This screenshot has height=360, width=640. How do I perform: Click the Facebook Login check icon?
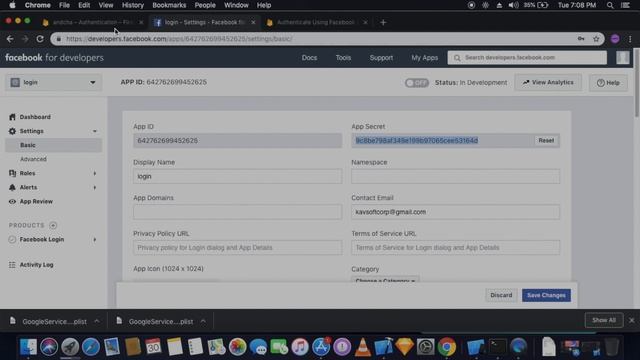point(12,240)
